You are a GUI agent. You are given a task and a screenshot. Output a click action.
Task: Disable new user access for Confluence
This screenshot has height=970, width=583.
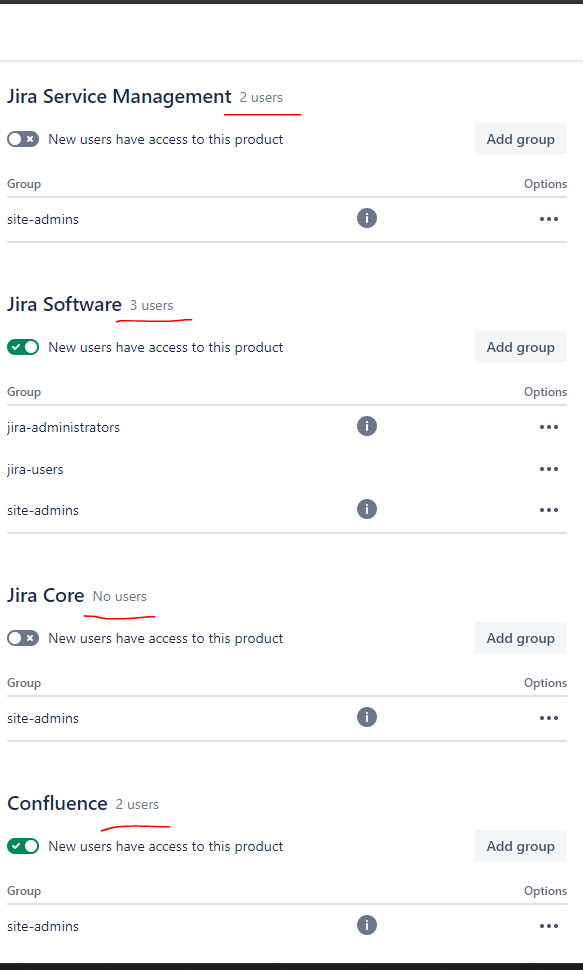(23, 846)
